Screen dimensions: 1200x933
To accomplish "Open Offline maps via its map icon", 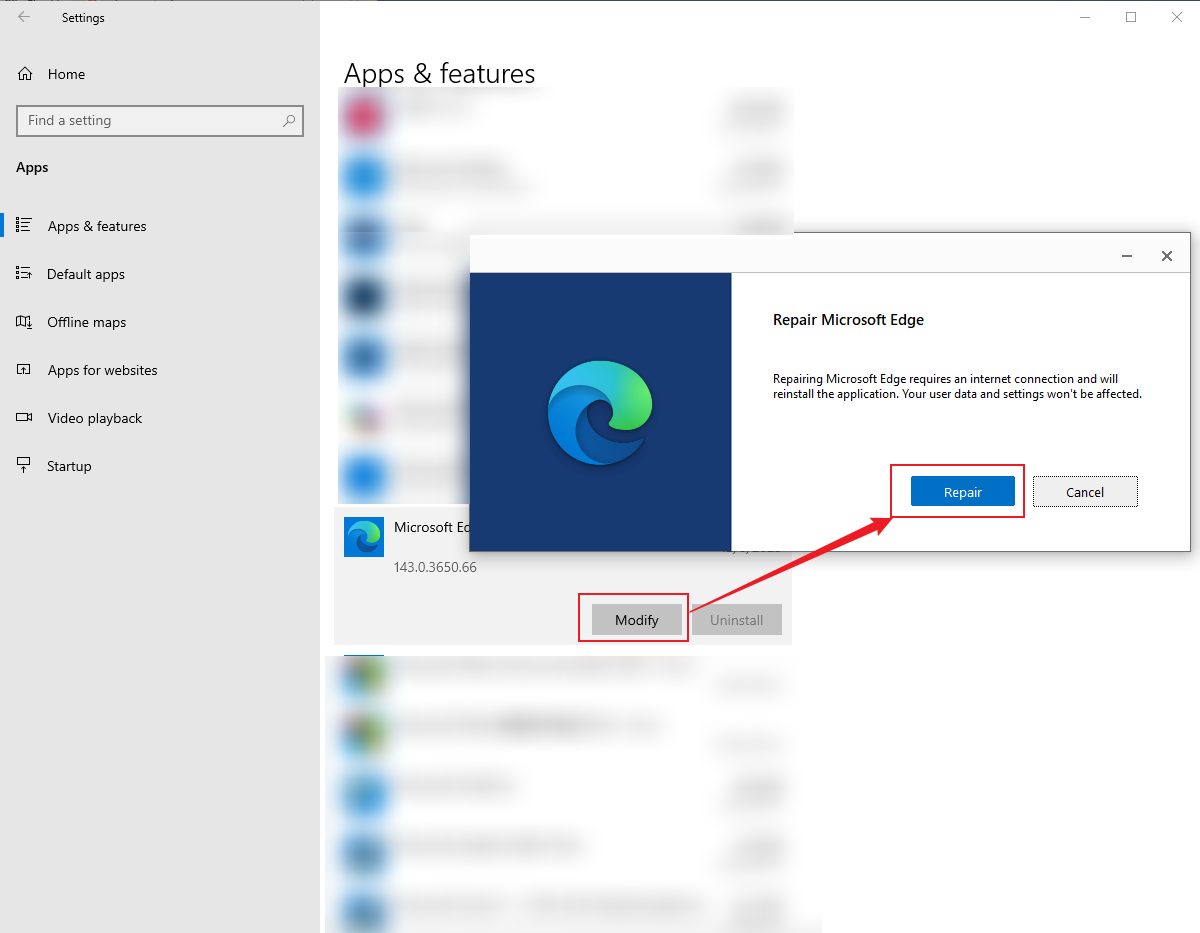I will pyautogui.click(x=24, y=321).
